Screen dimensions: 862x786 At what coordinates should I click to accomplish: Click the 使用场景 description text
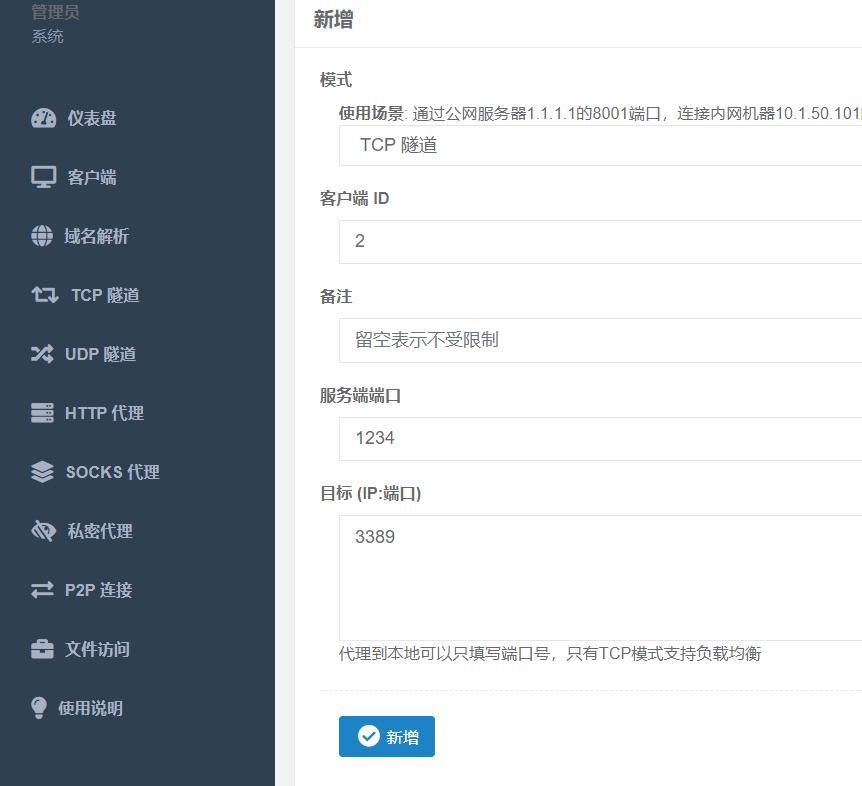(x=600, y=113)
